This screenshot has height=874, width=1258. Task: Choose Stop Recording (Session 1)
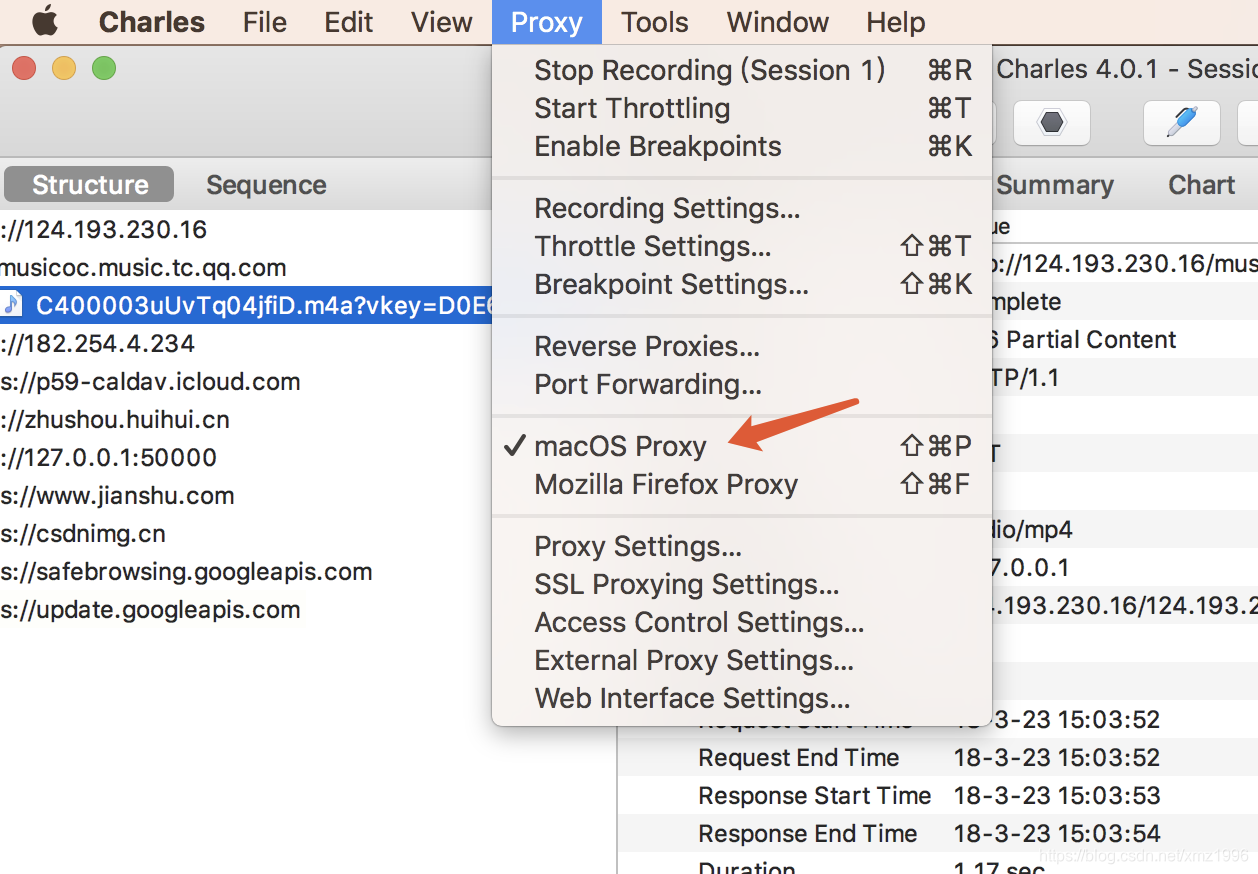(742, 70)
